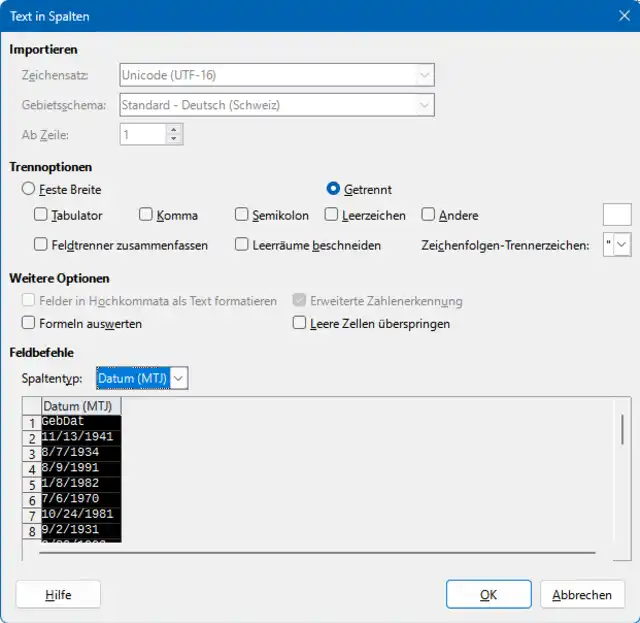Enable Leerzeichen as separator

click(331, 215)
